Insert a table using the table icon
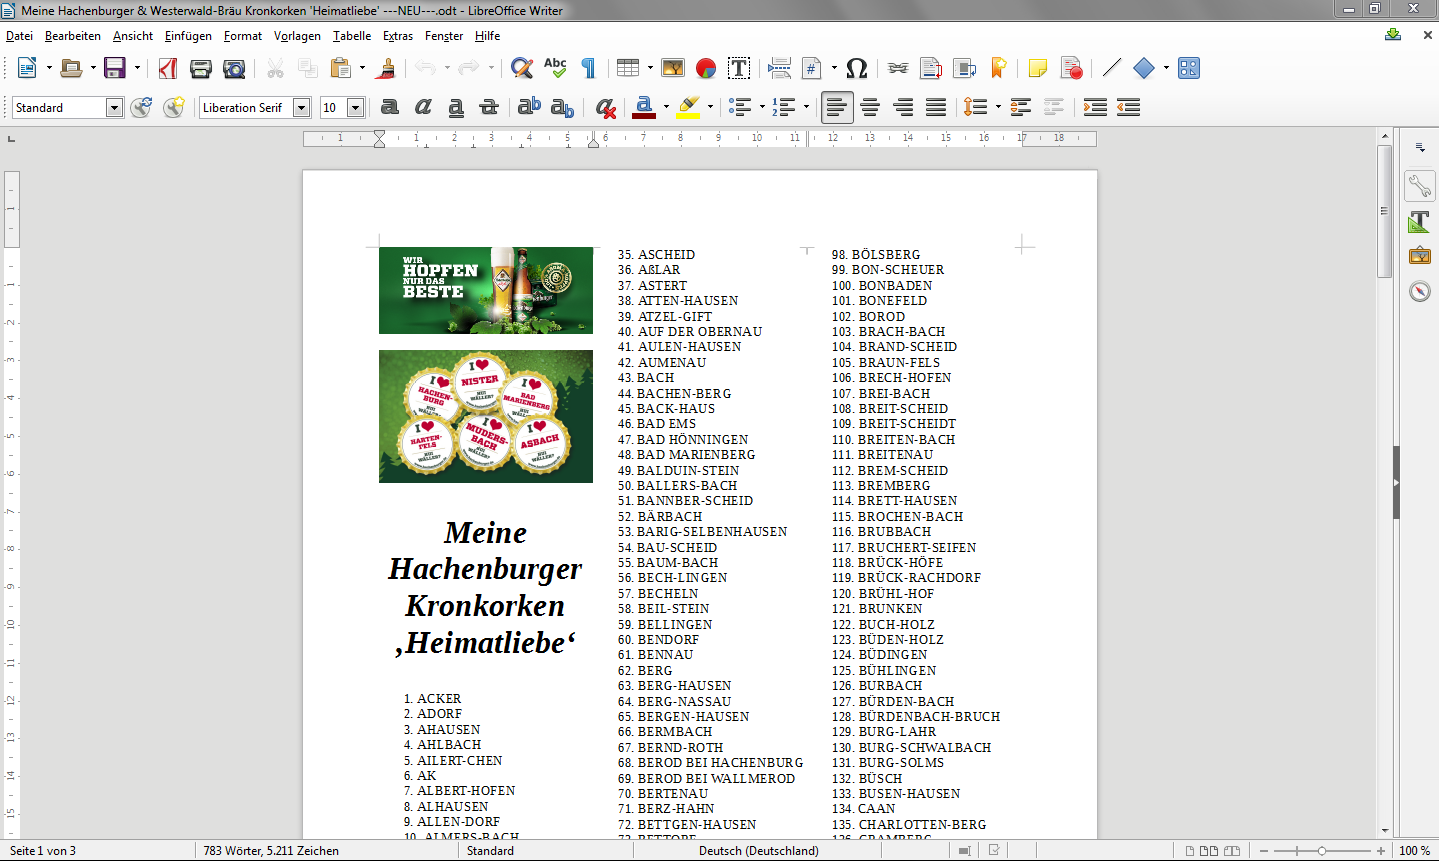This screenshot has width=1439, height=861. [628, 68]
